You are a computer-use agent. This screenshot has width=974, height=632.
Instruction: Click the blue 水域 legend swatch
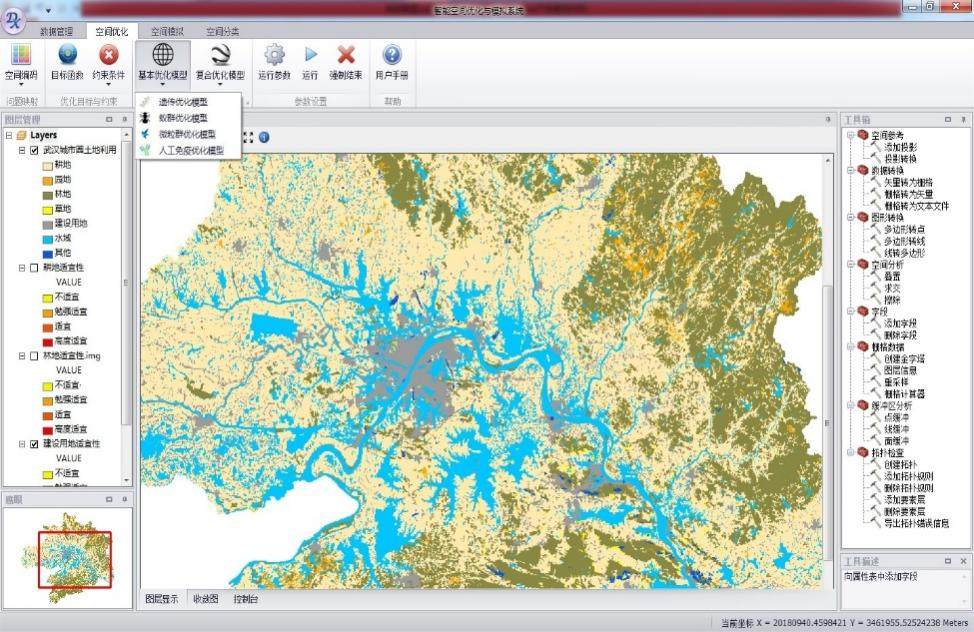click(47, 238)
